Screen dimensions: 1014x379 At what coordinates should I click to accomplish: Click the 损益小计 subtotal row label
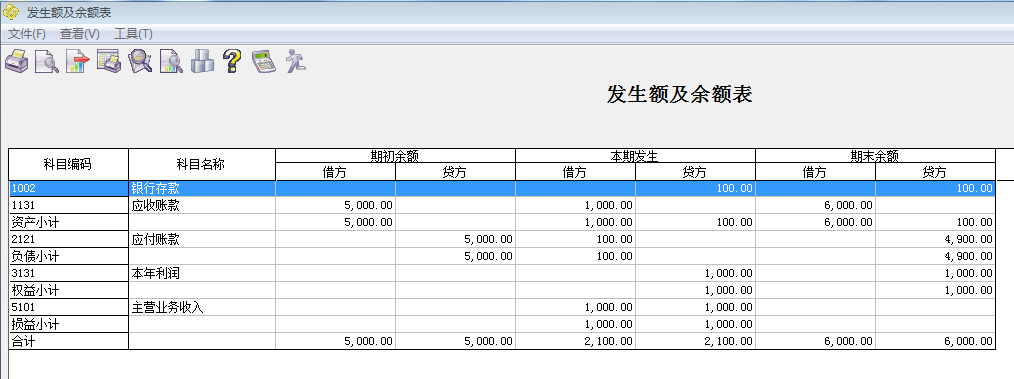click(36, 324)
